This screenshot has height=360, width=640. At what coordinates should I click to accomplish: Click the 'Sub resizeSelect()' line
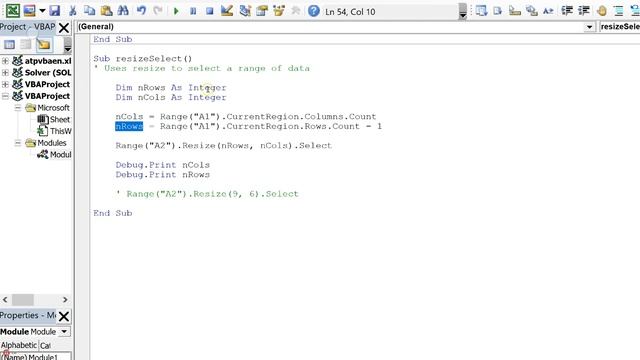142,58
